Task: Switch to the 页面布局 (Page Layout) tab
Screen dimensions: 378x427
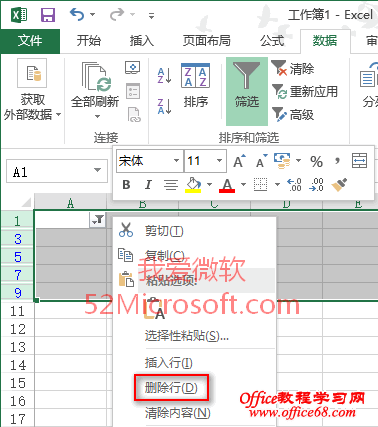Action: click(x=207, y=41)
